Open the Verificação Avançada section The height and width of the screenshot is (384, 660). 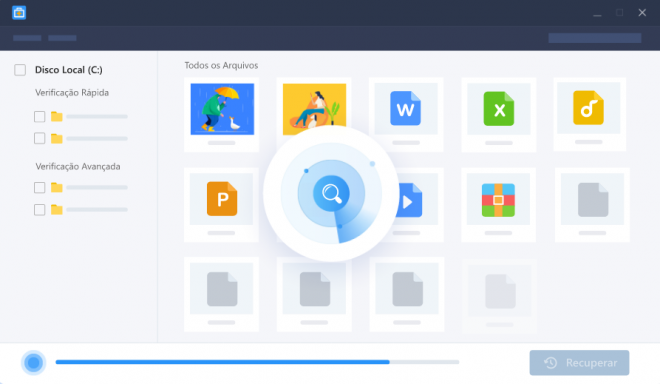[78, 167]
